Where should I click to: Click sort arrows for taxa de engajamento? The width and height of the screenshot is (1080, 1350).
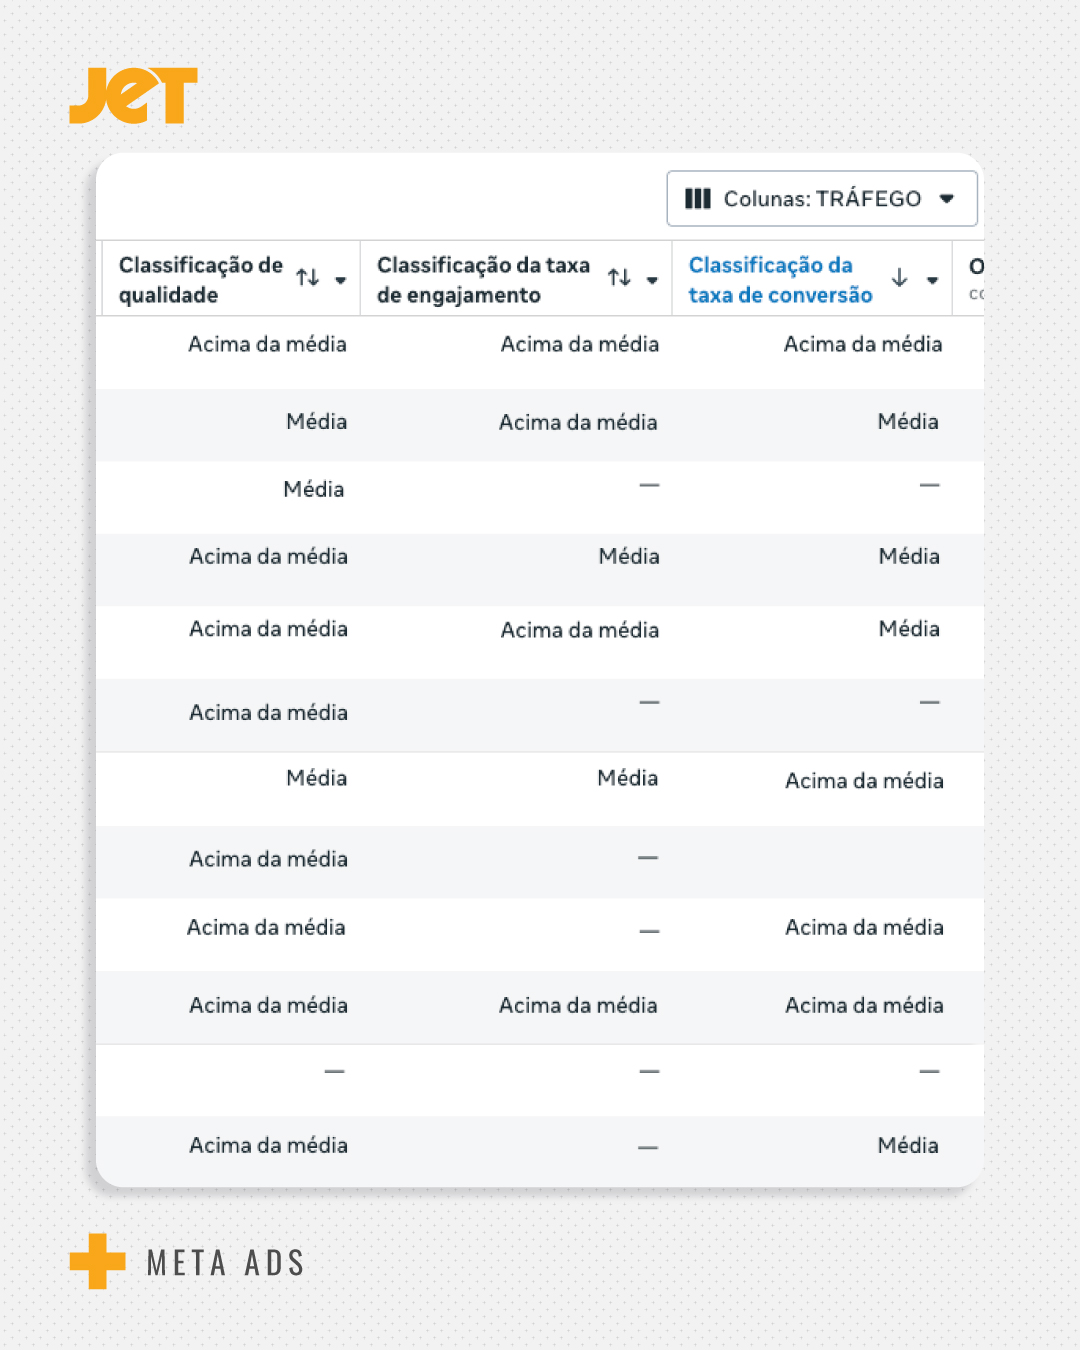[619, 278]
